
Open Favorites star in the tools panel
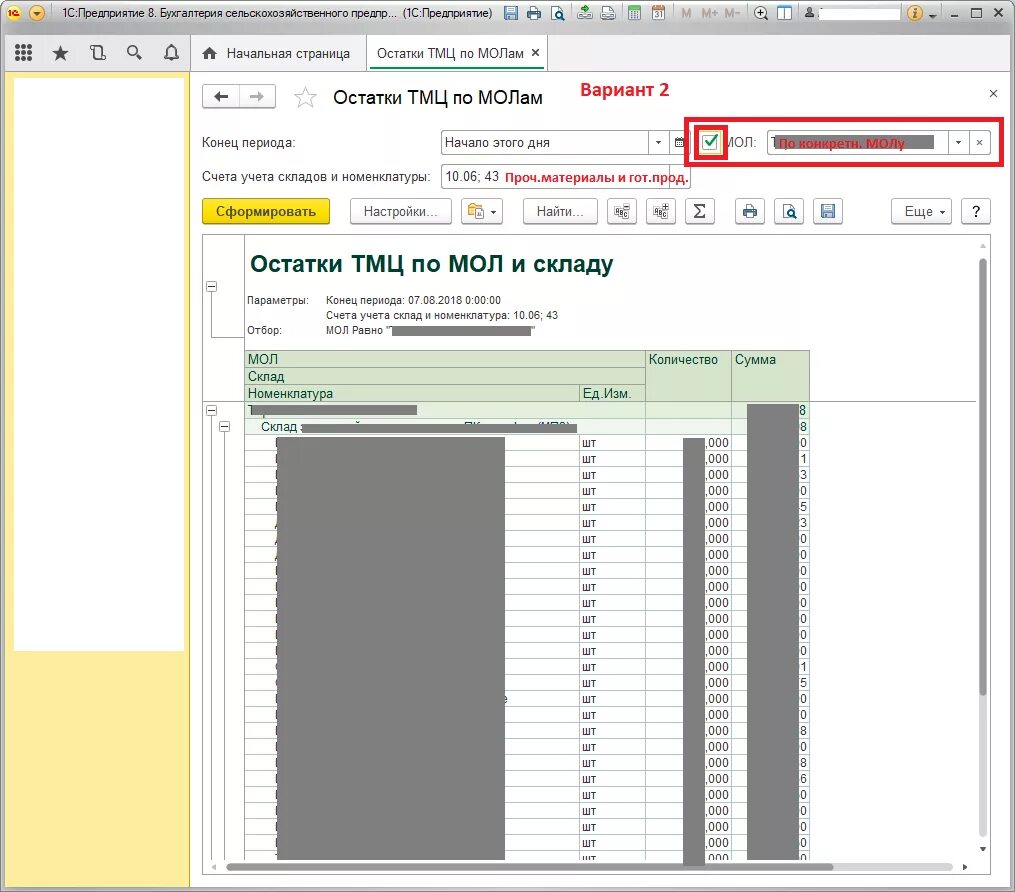tap(60, 53)
